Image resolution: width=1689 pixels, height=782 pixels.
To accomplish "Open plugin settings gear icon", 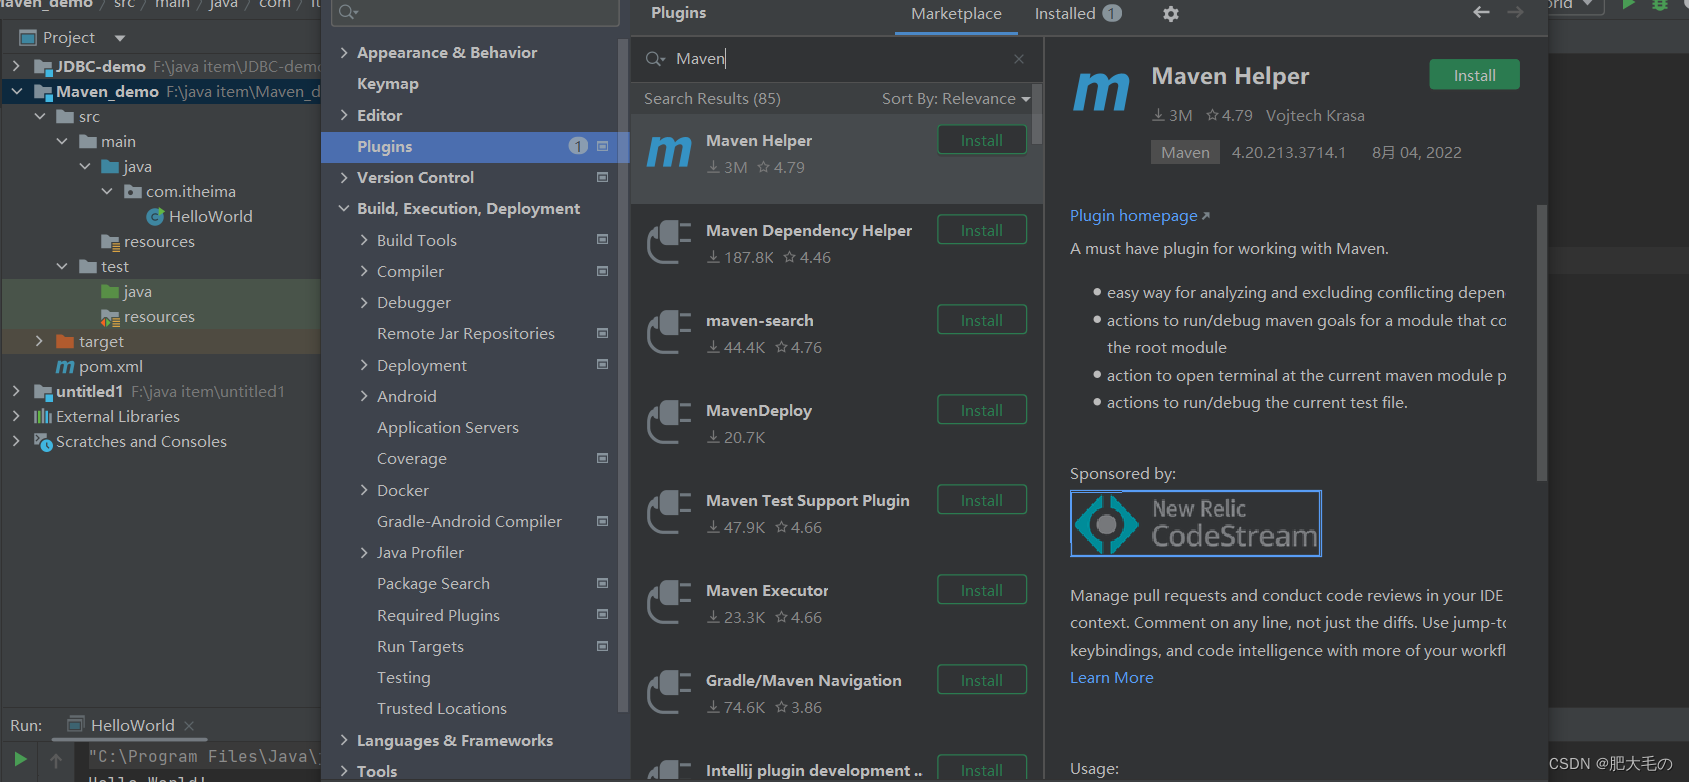I will (1171, 14).
